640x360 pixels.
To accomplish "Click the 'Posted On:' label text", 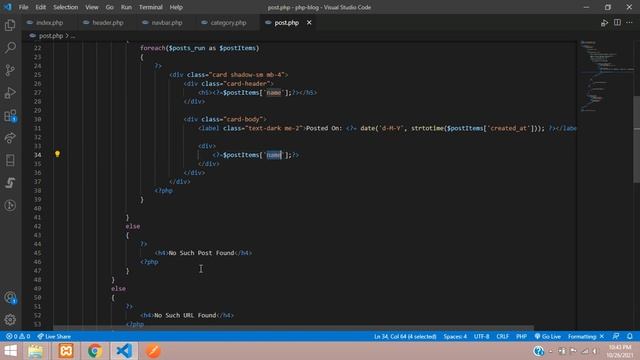I will (x=324, y=128).
